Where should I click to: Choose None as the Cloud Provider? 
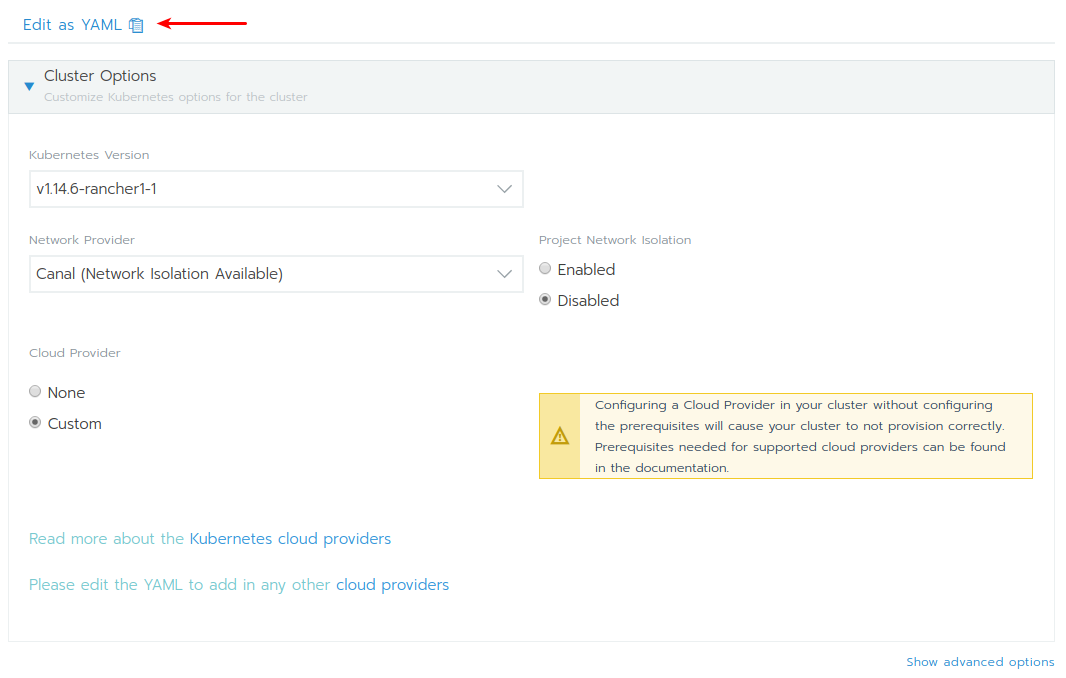pyautogui.click(x=36, y=392)
